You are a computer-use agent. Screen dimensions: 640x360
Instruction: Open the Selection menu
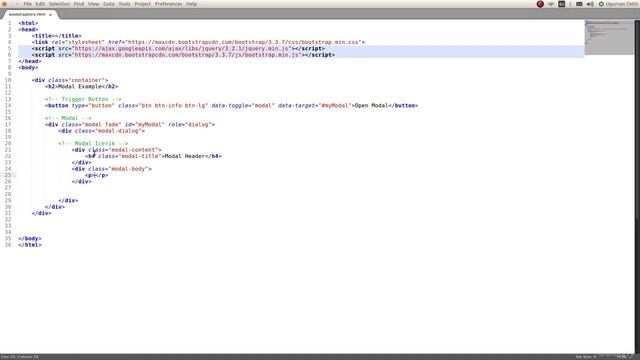59,4
